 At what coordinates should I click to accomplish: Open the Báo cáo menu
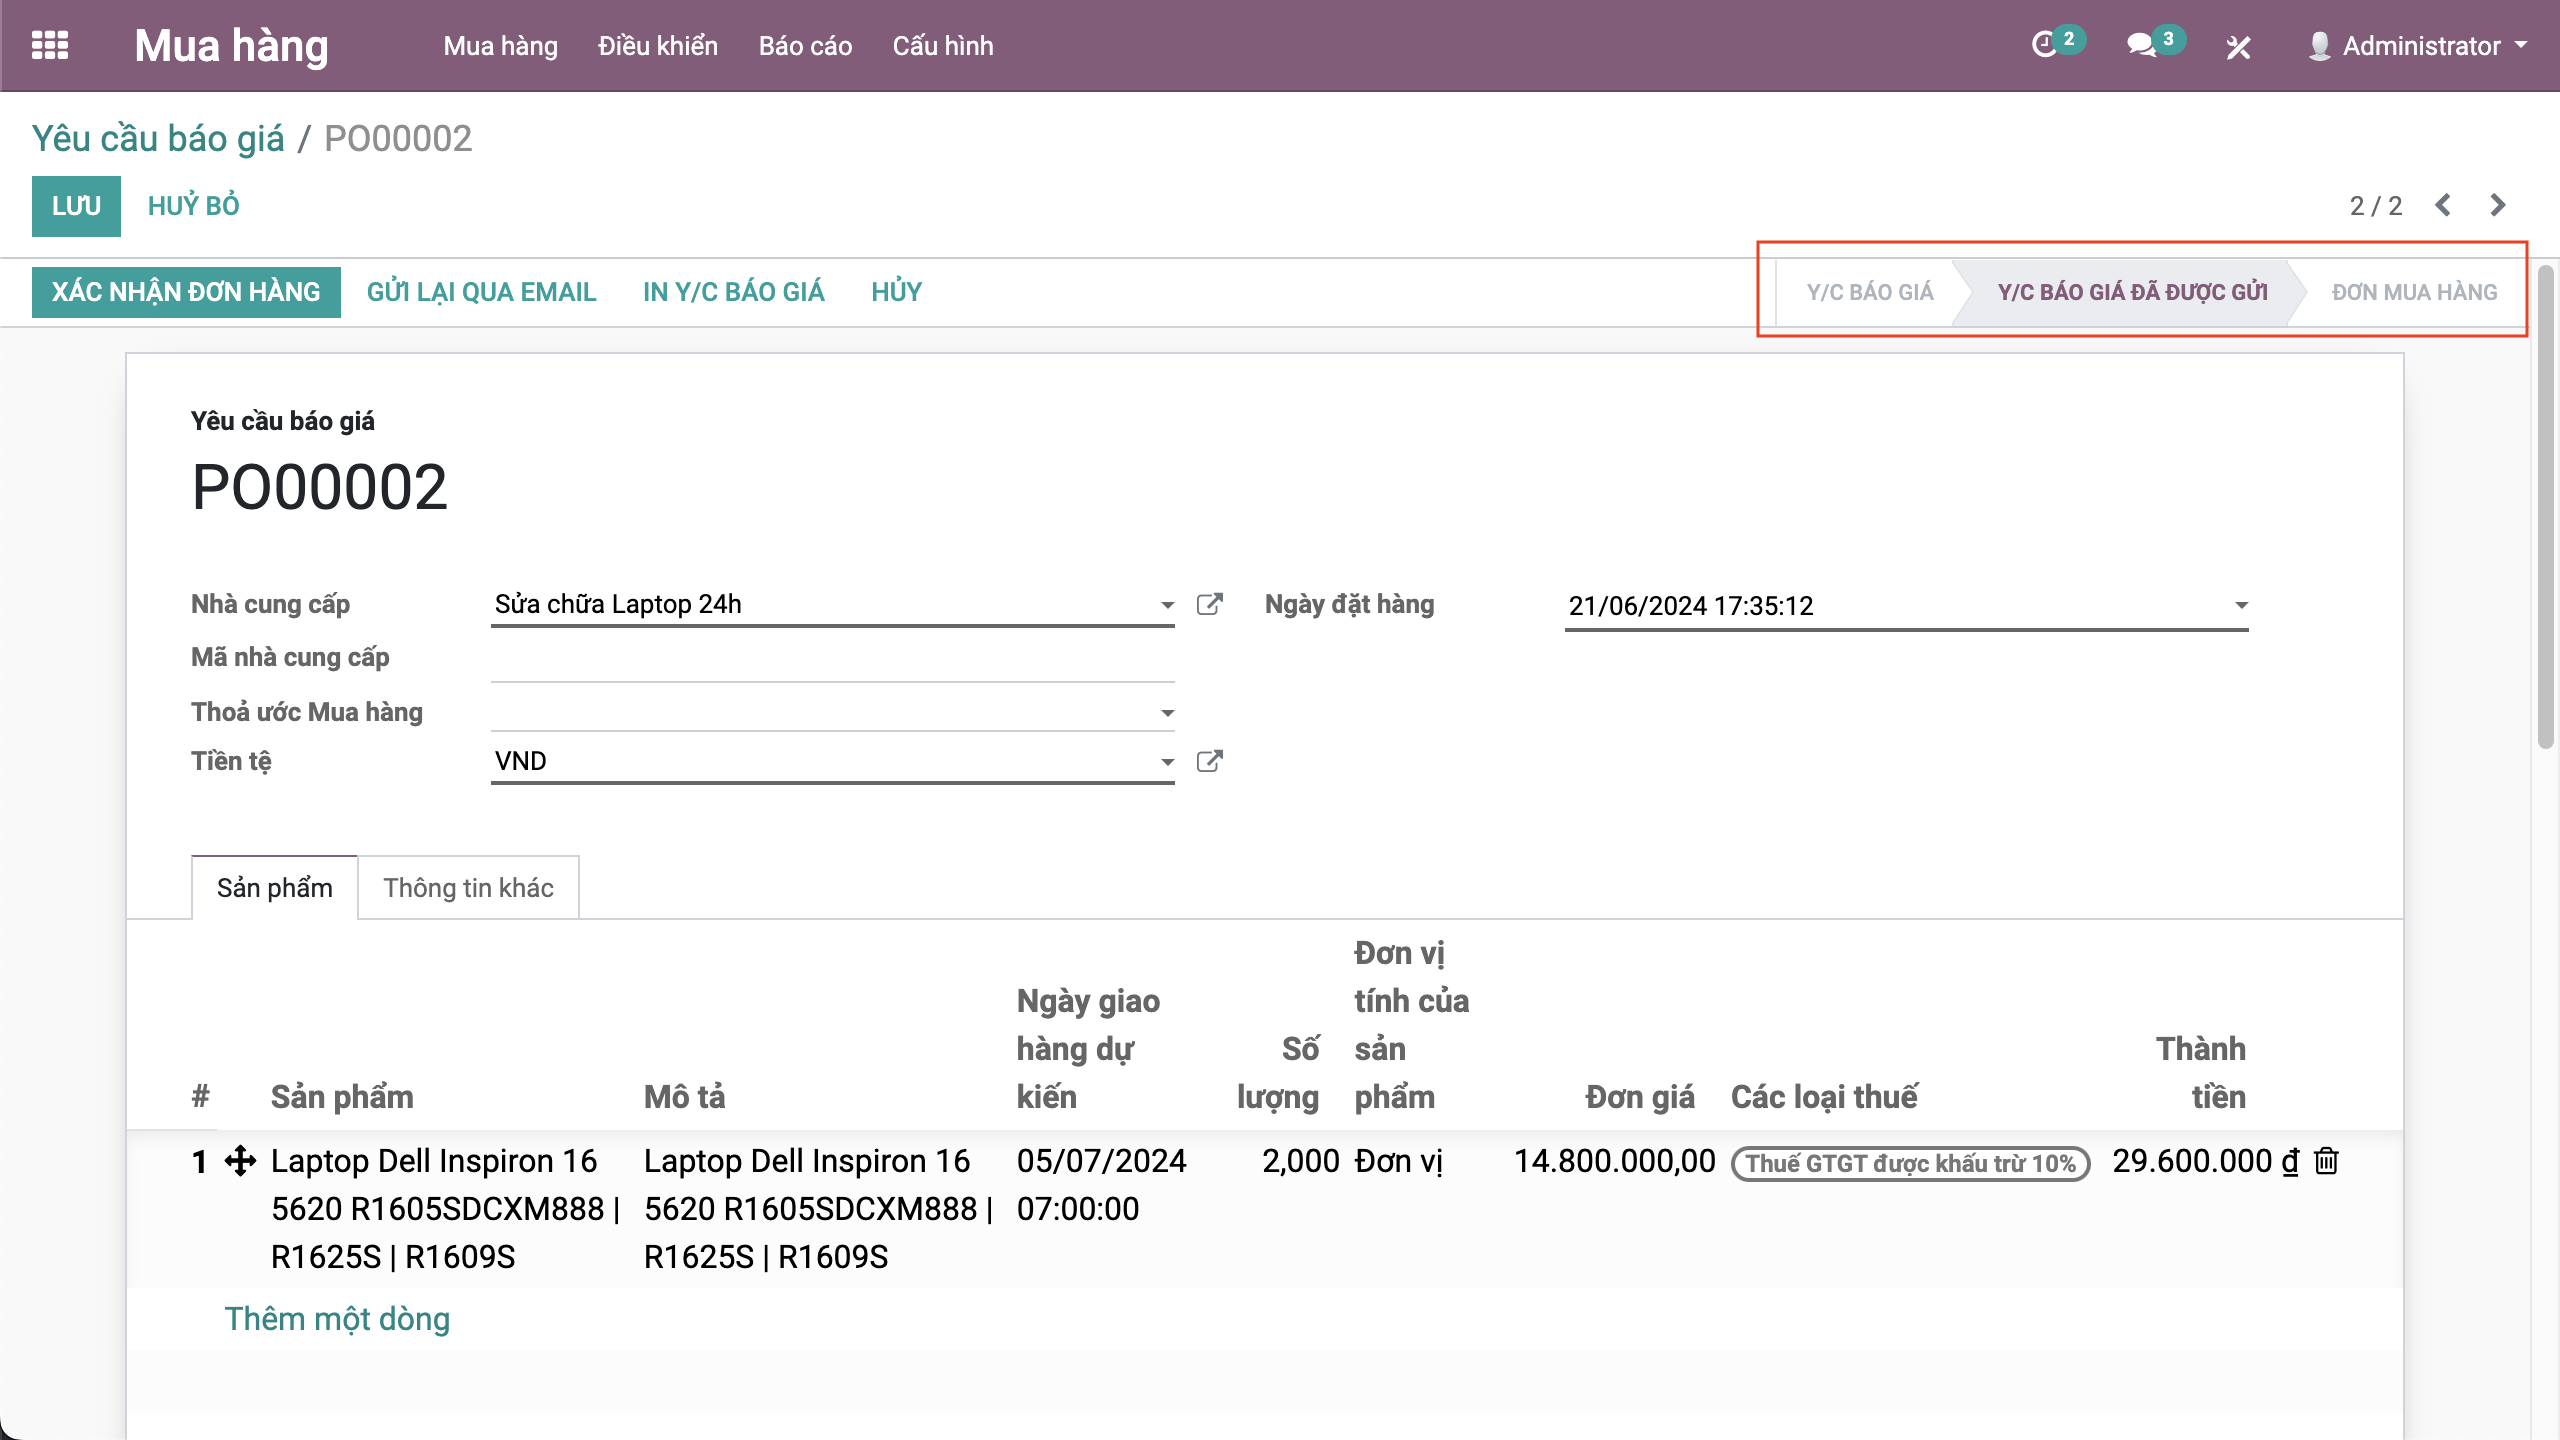(805, 46)
